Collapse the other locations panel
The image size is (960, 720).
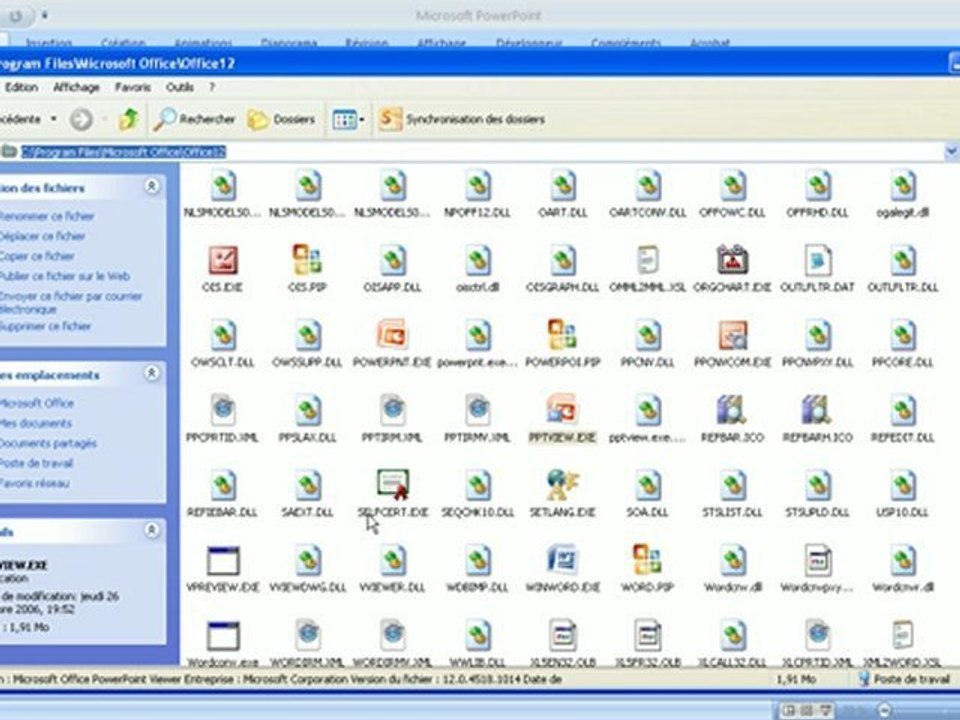[152, 373]
